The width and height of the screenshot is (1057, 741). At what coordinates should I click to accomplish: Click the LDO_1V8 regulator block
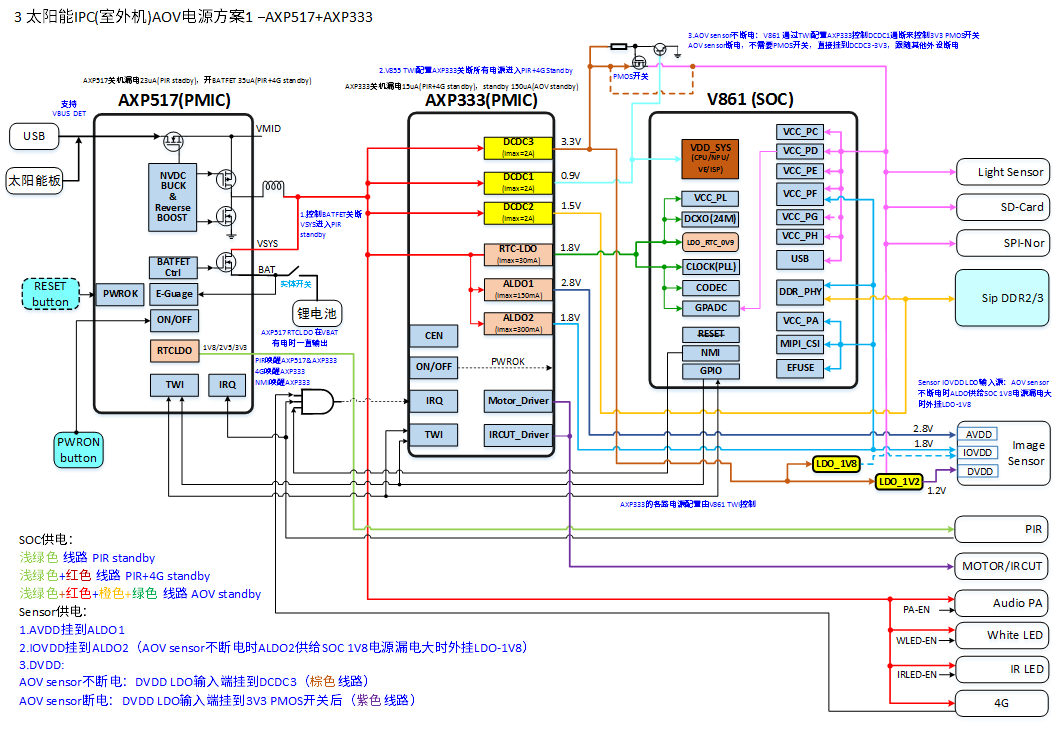837,464
